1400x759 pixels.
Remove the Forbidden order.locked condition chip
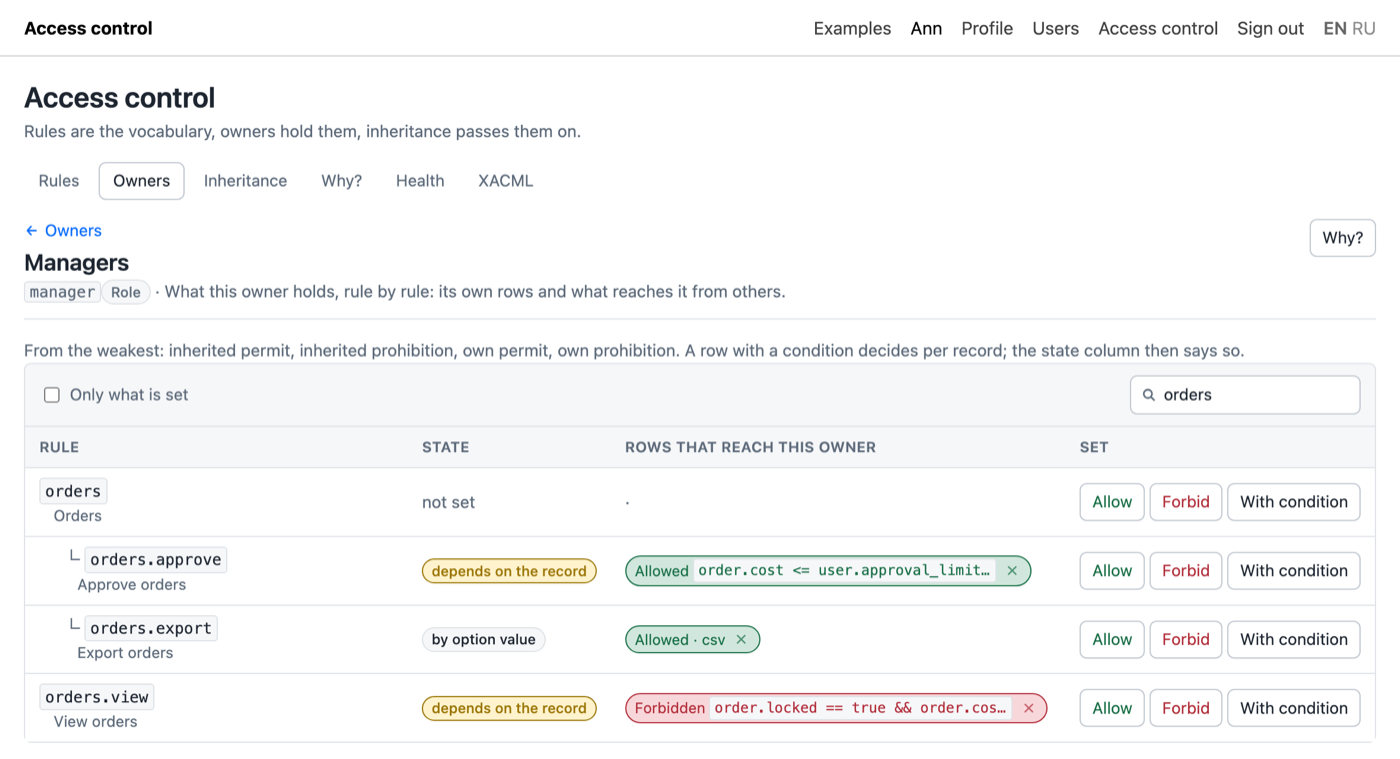pos(1028,708)
